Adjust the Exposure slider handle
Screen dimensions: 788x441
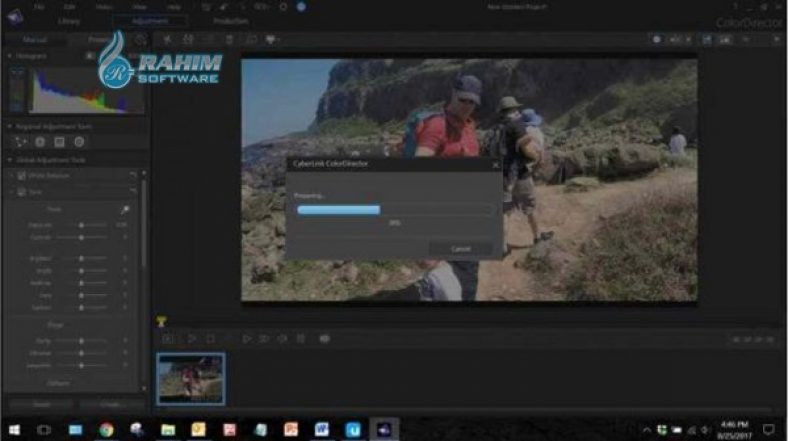(x=81, y=225)
